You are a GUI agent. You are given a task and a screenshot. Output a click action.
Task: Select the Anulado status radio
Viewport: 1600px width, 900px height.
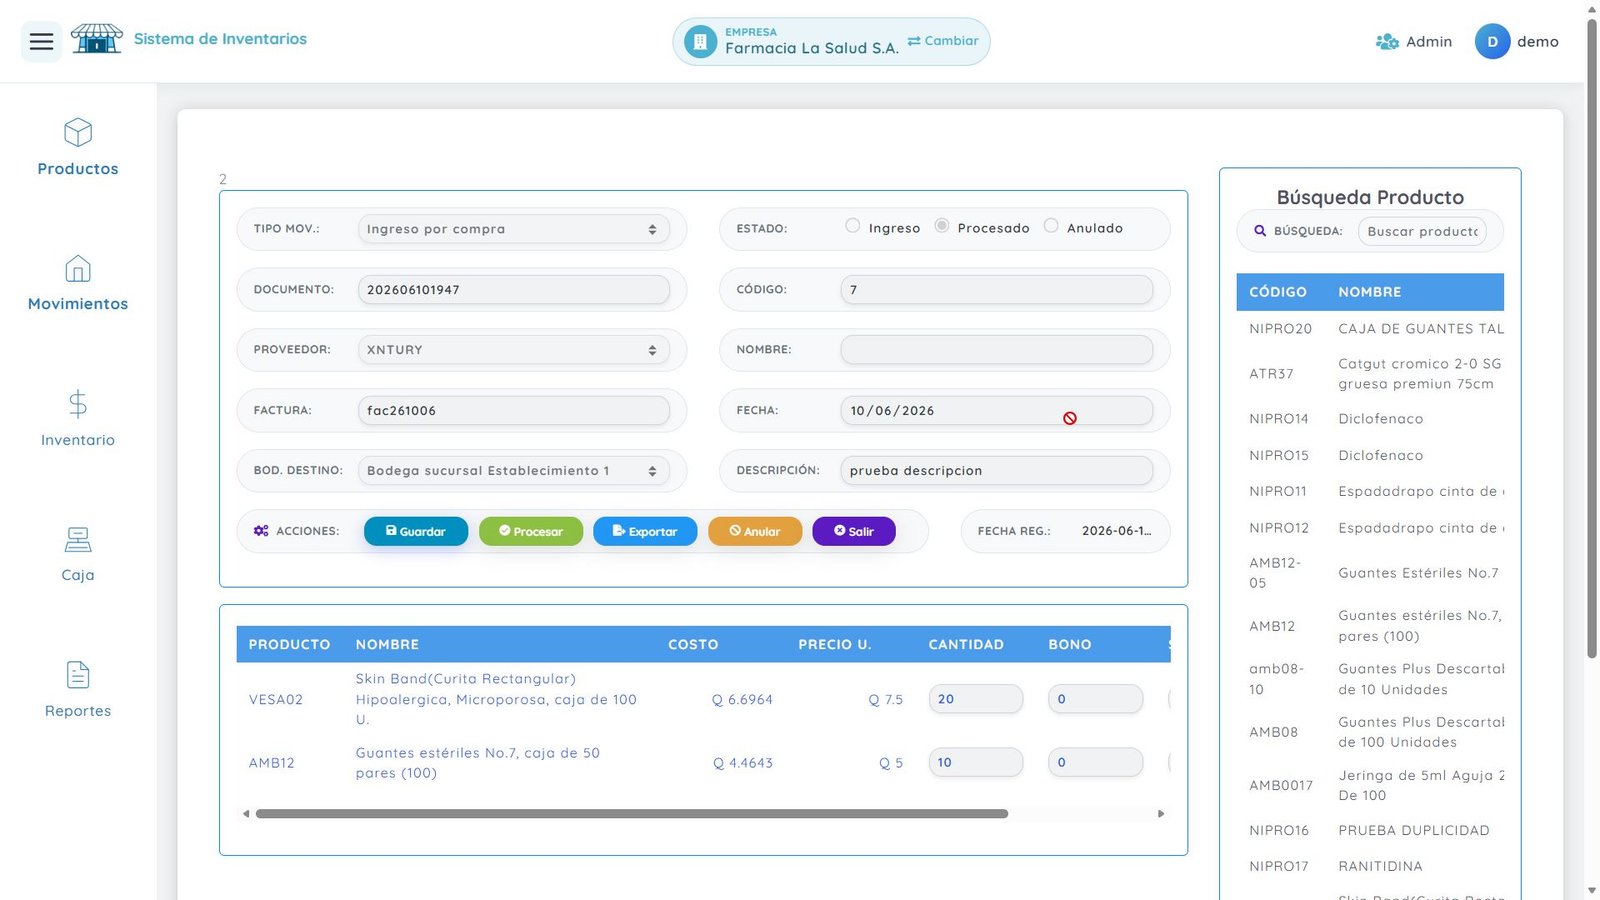tap(1051, 226)
